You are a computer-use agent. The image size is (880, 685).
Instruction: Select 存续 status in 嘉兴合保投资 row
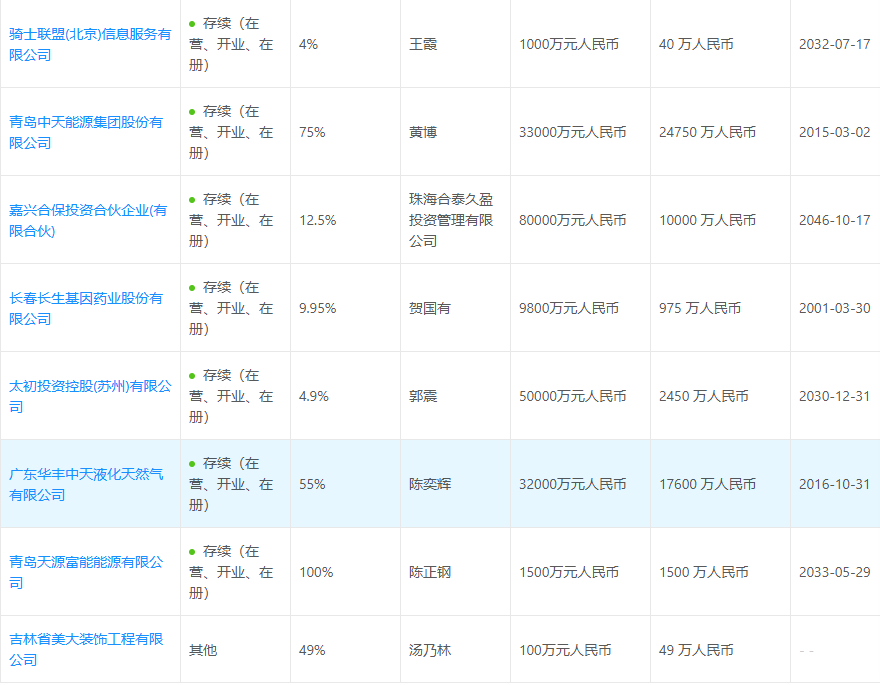coord(231,220)
